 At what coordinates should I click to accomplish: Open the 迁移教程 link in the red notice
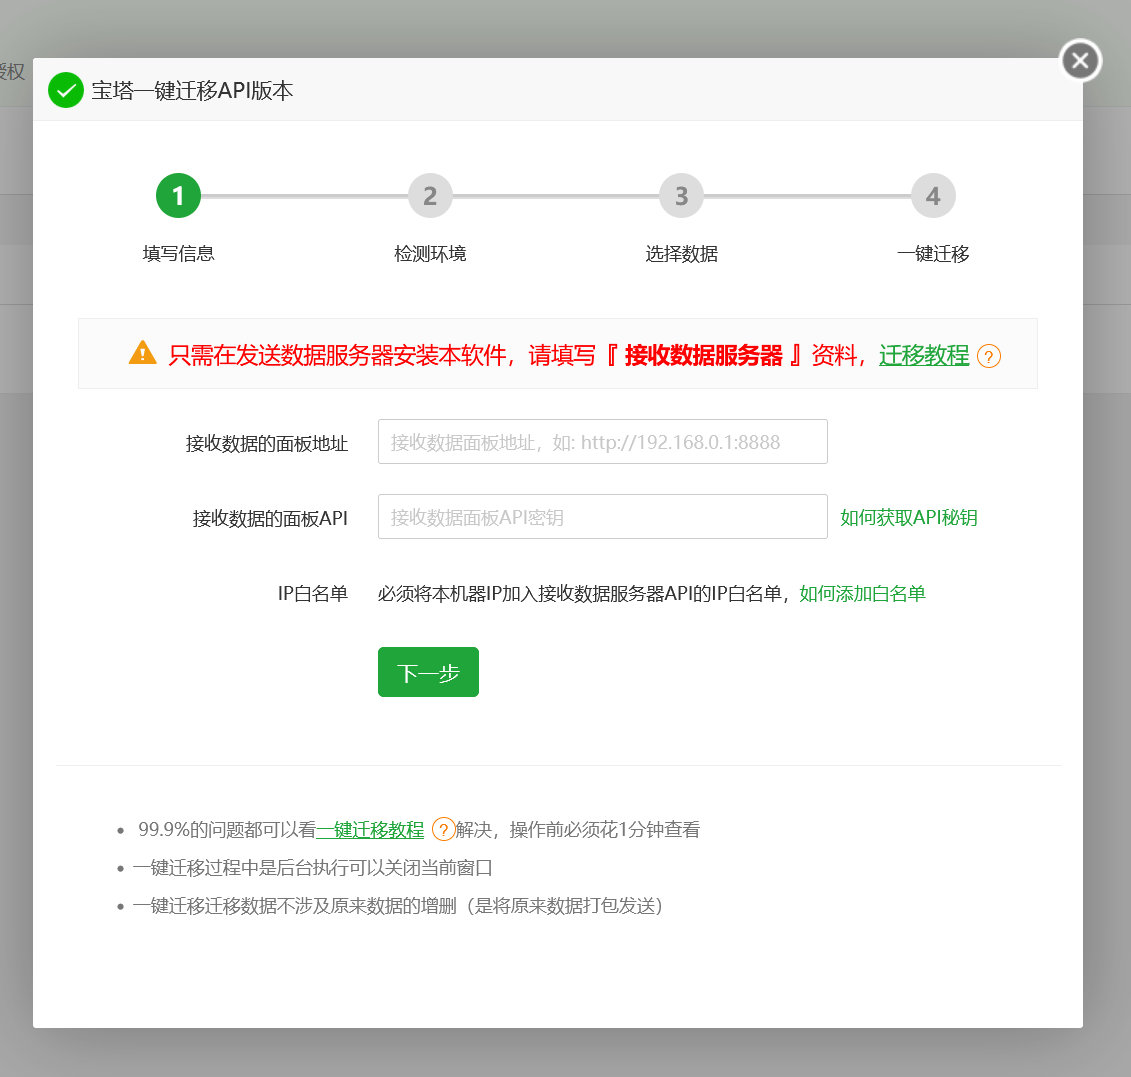pos(923,355)
